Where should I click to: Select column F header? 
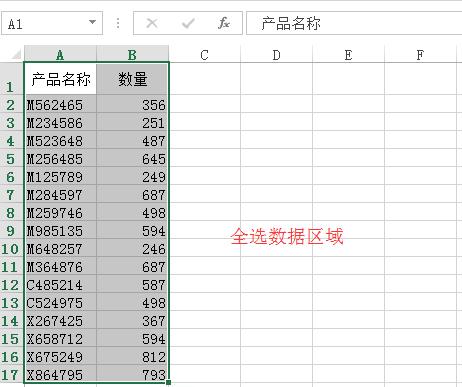(420, 54)
